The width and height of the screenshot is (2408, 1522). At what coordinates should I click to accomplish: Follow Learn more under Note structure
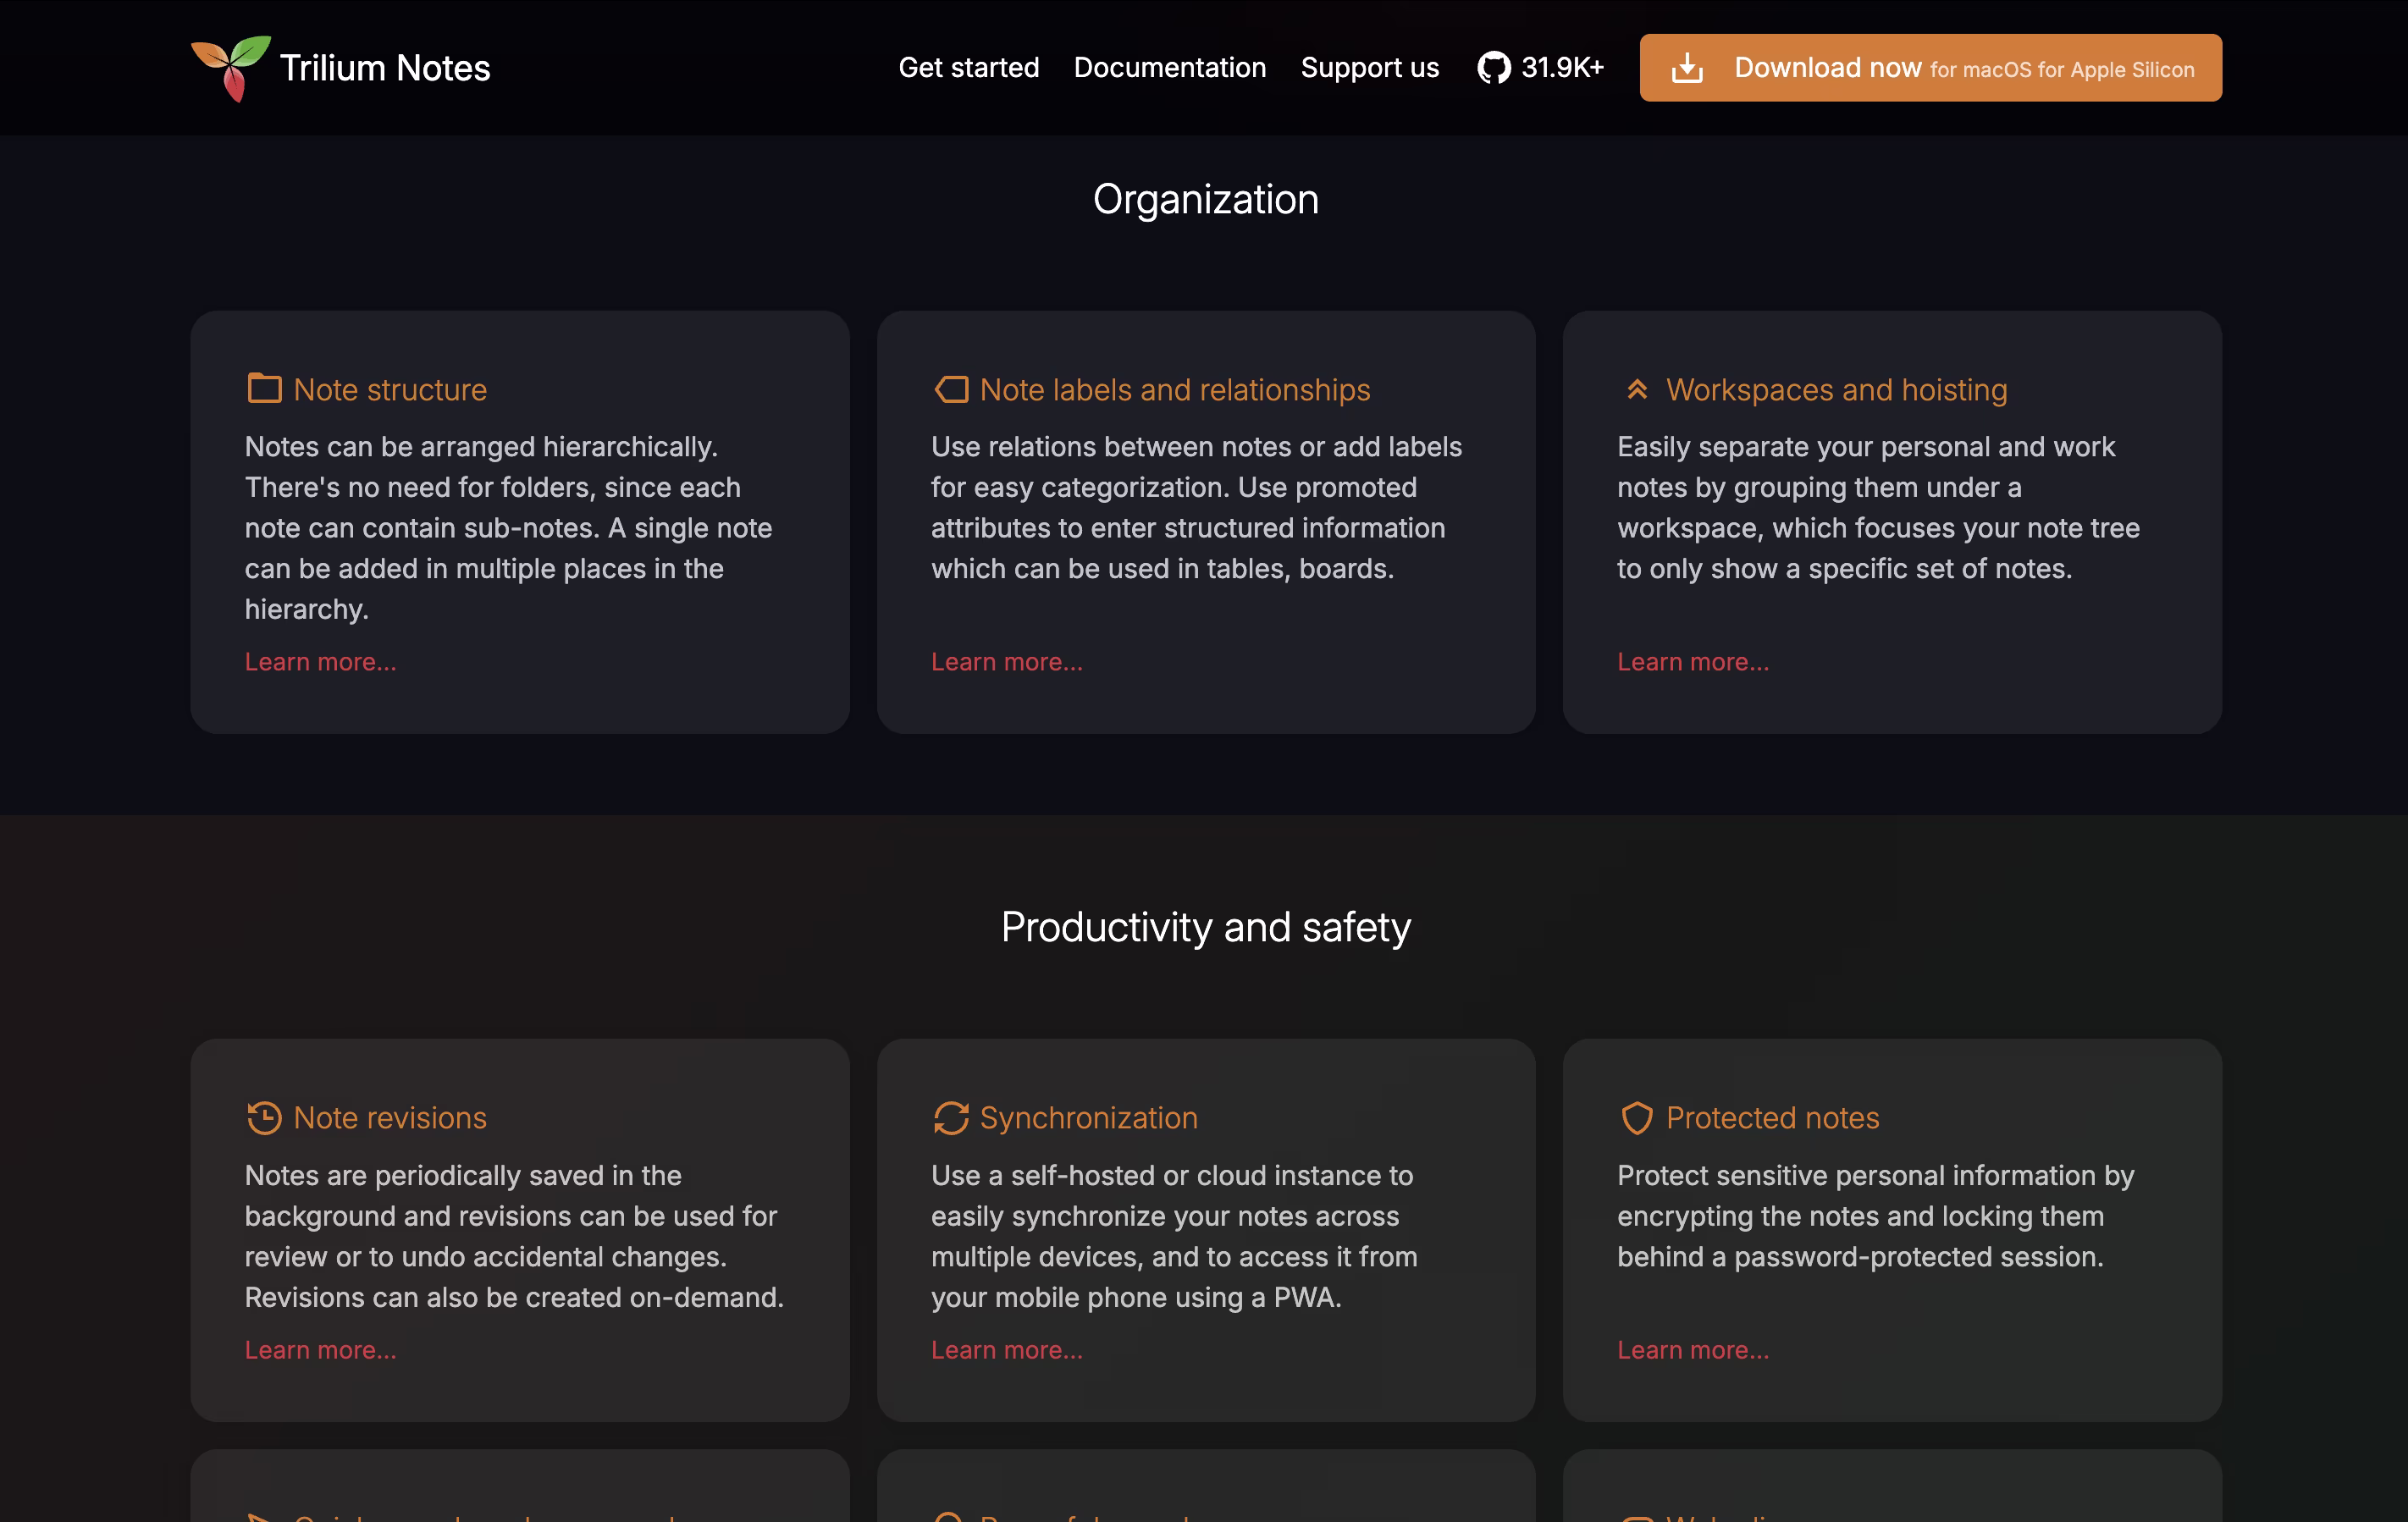click(x=320, y=662)
